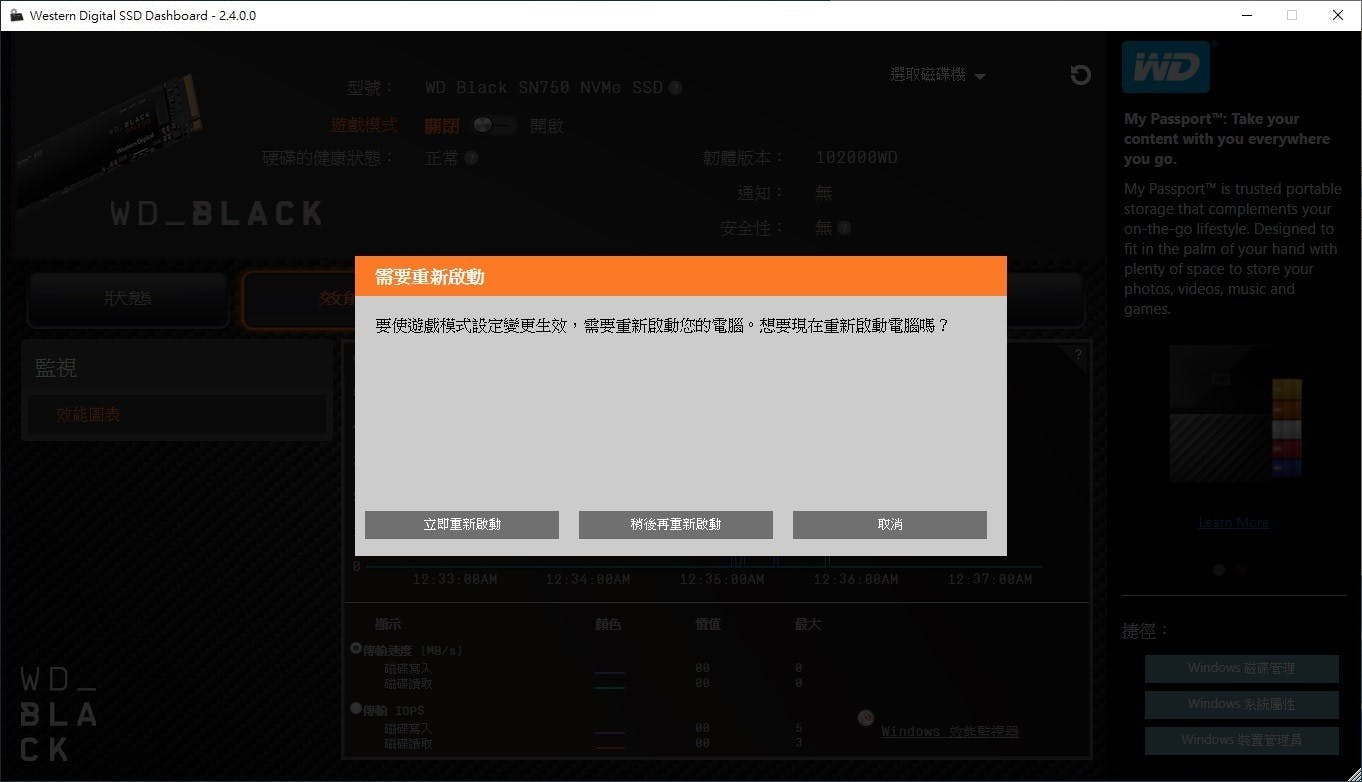Switch to the 狀態 status tab
This screenshot has width=1362, height=782.
pos(127,299)
